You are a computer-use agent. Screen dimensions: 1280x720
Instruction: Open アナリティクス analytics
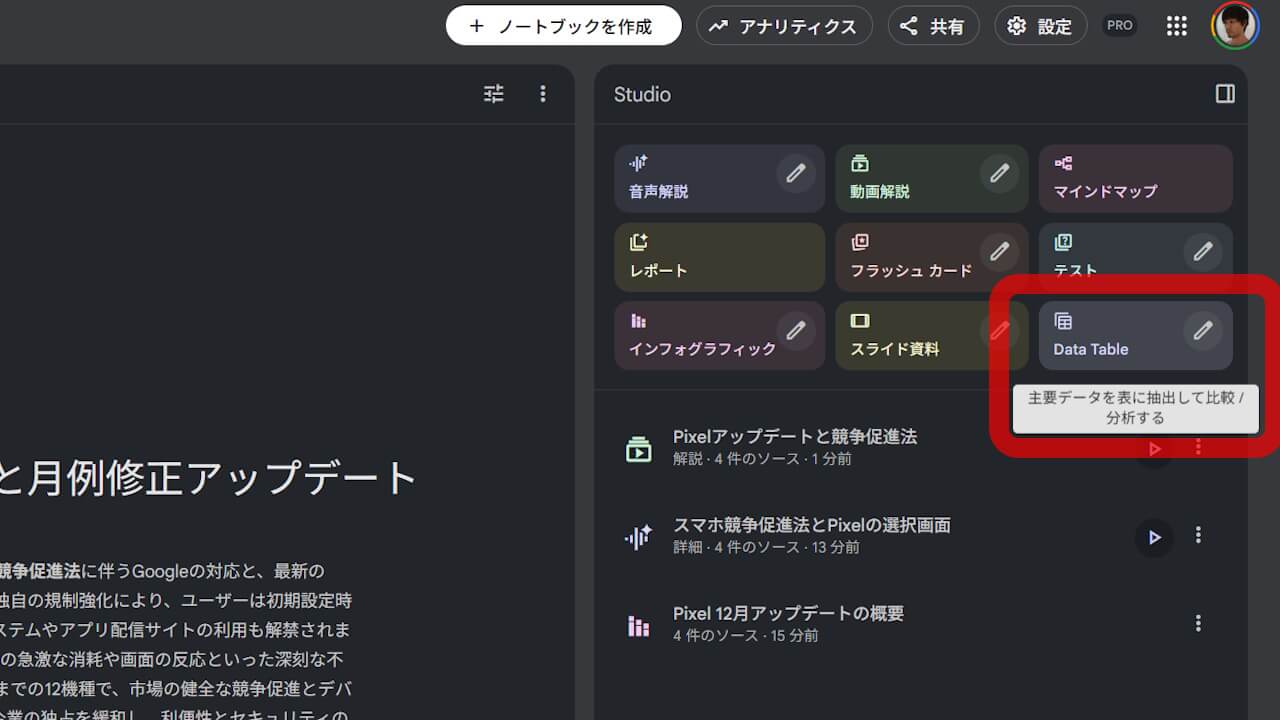[x=784, y=25]
